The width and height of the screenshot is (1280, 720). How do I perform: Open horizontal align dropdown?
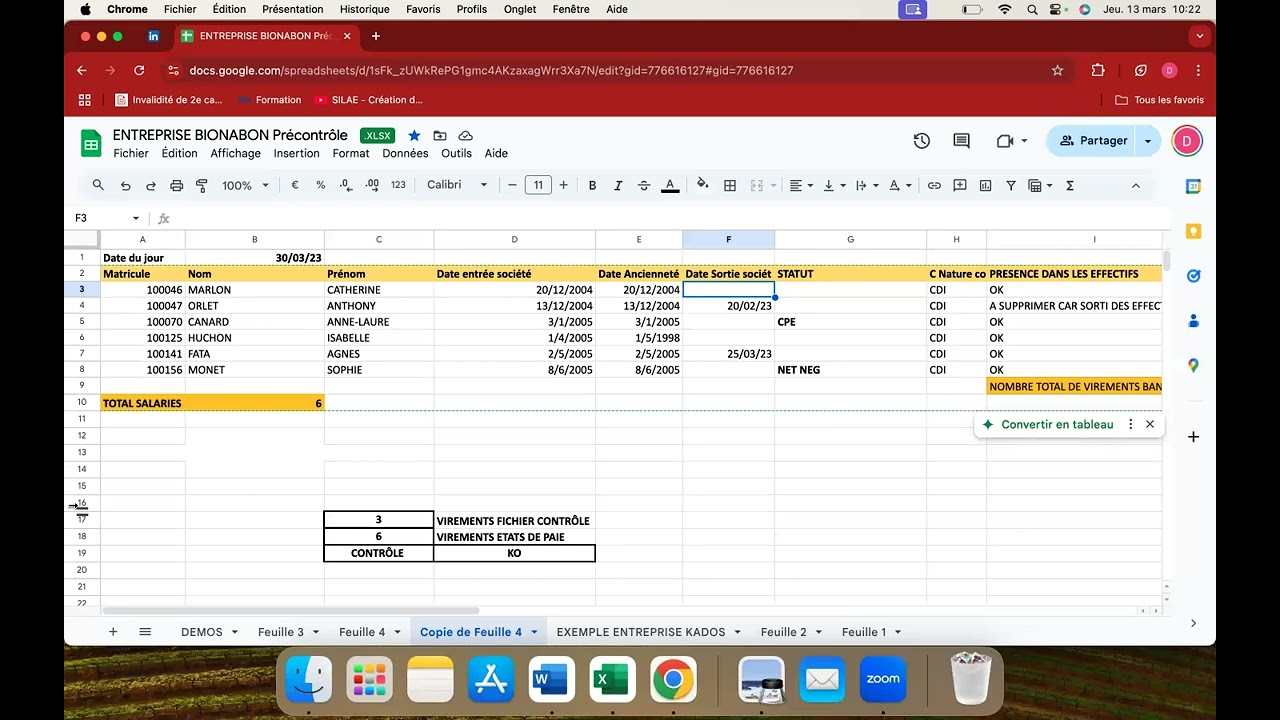(801, 185)
